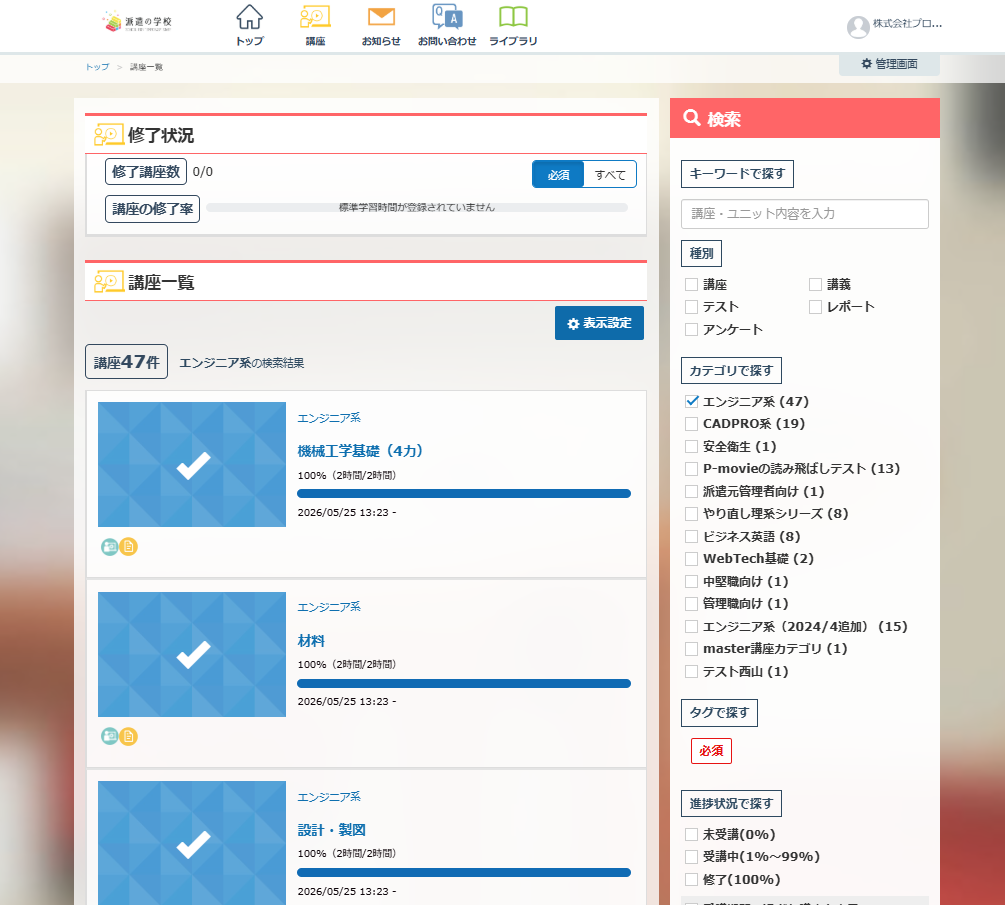Image resolution: width=1005 pixels, height=905 pixels.
Task: Open the 機械工学基礎（4力） course link
Action: click(360, 451)
